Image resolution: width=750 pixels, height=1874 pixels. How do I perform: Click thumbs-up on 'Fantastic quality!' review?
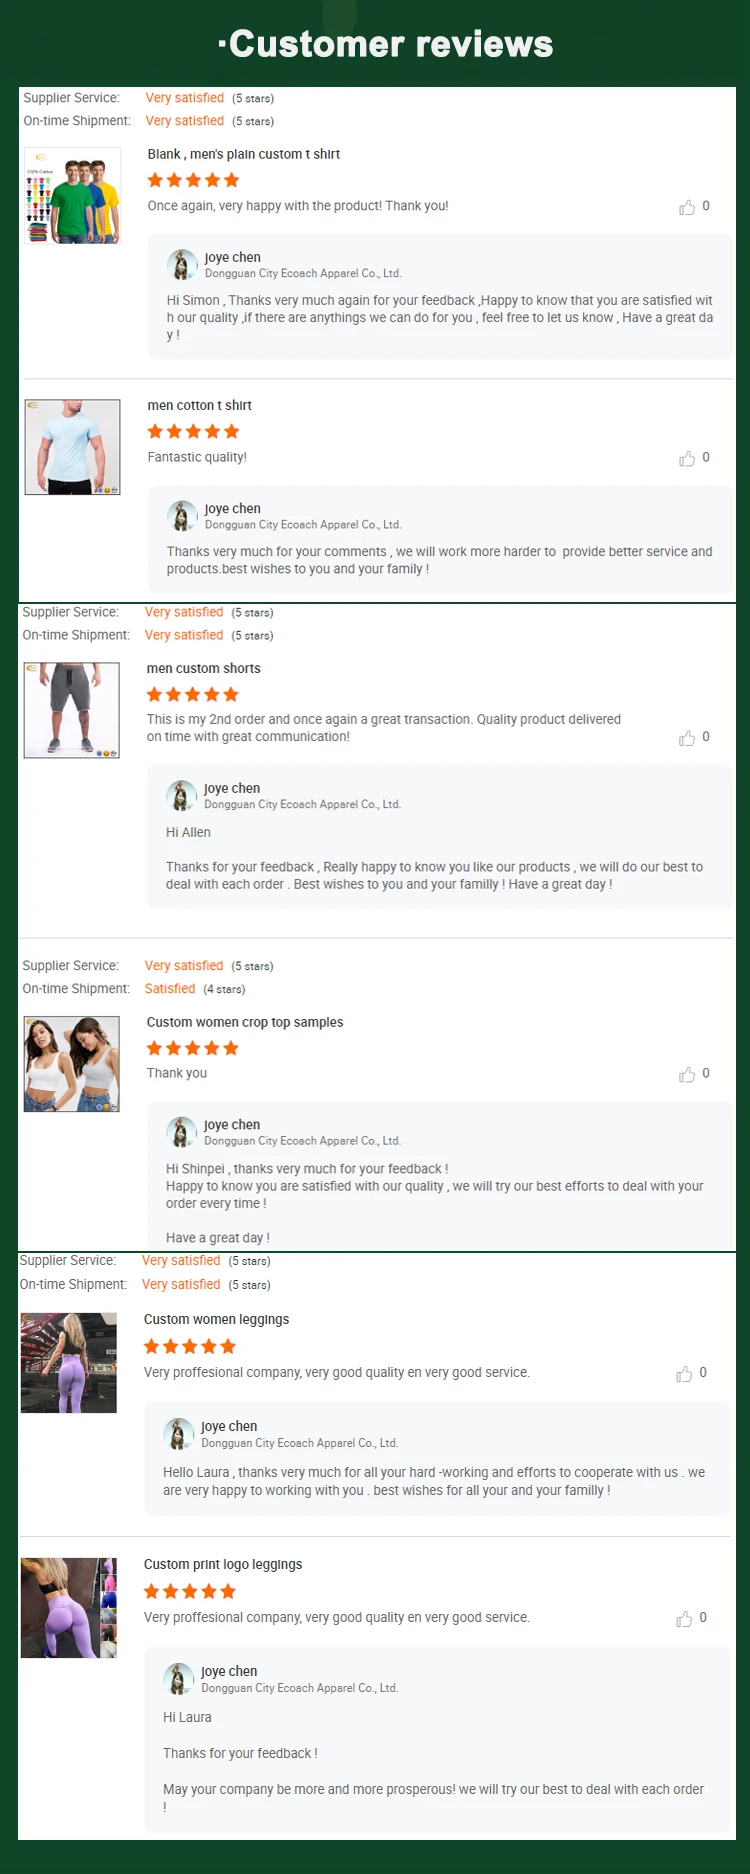pyautogui.click(x=687, y=458)
